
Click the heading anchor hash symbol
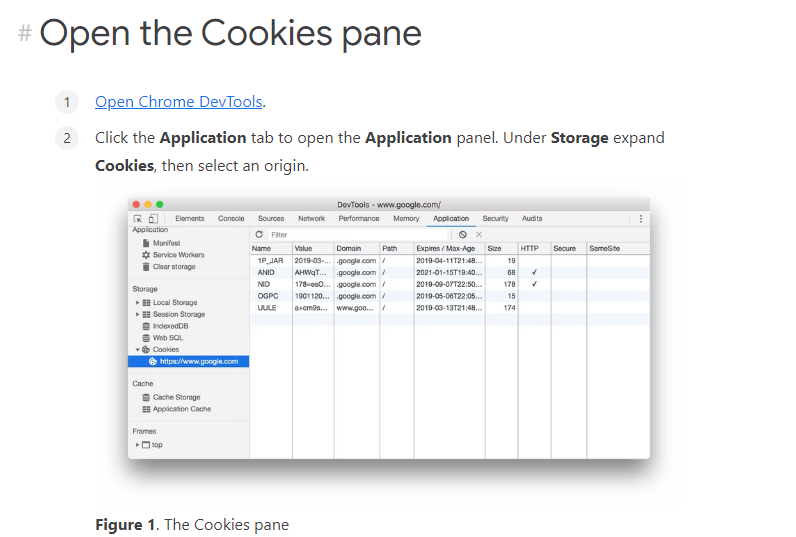(25, 33)
